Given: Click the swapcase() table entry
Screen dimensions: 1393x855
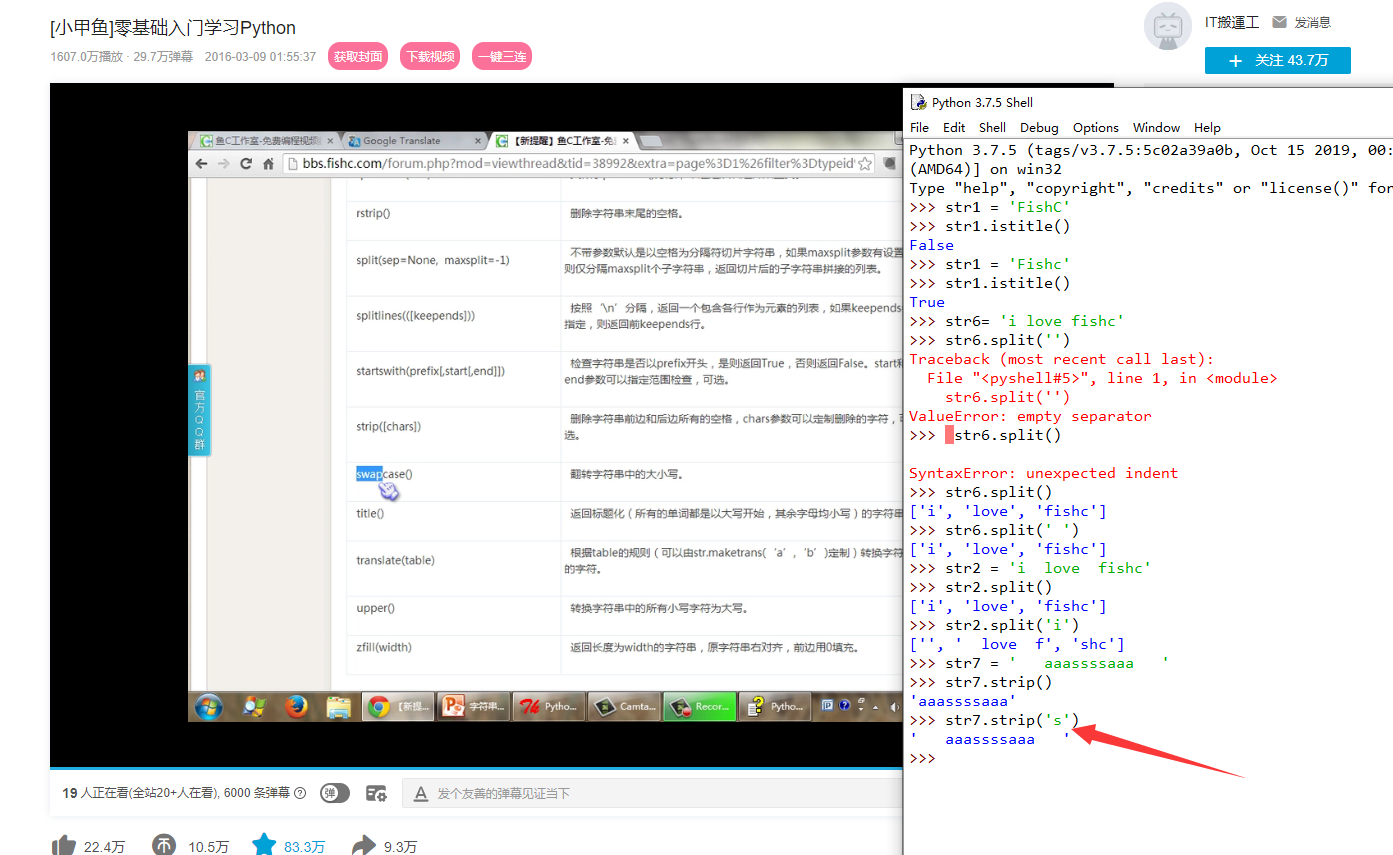Looking at the screenshot, I should [x=384, y=474].
